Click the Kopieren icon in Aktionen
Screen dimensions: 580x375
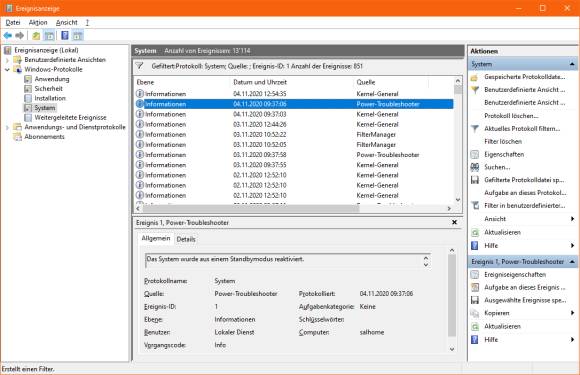[475, 313]
